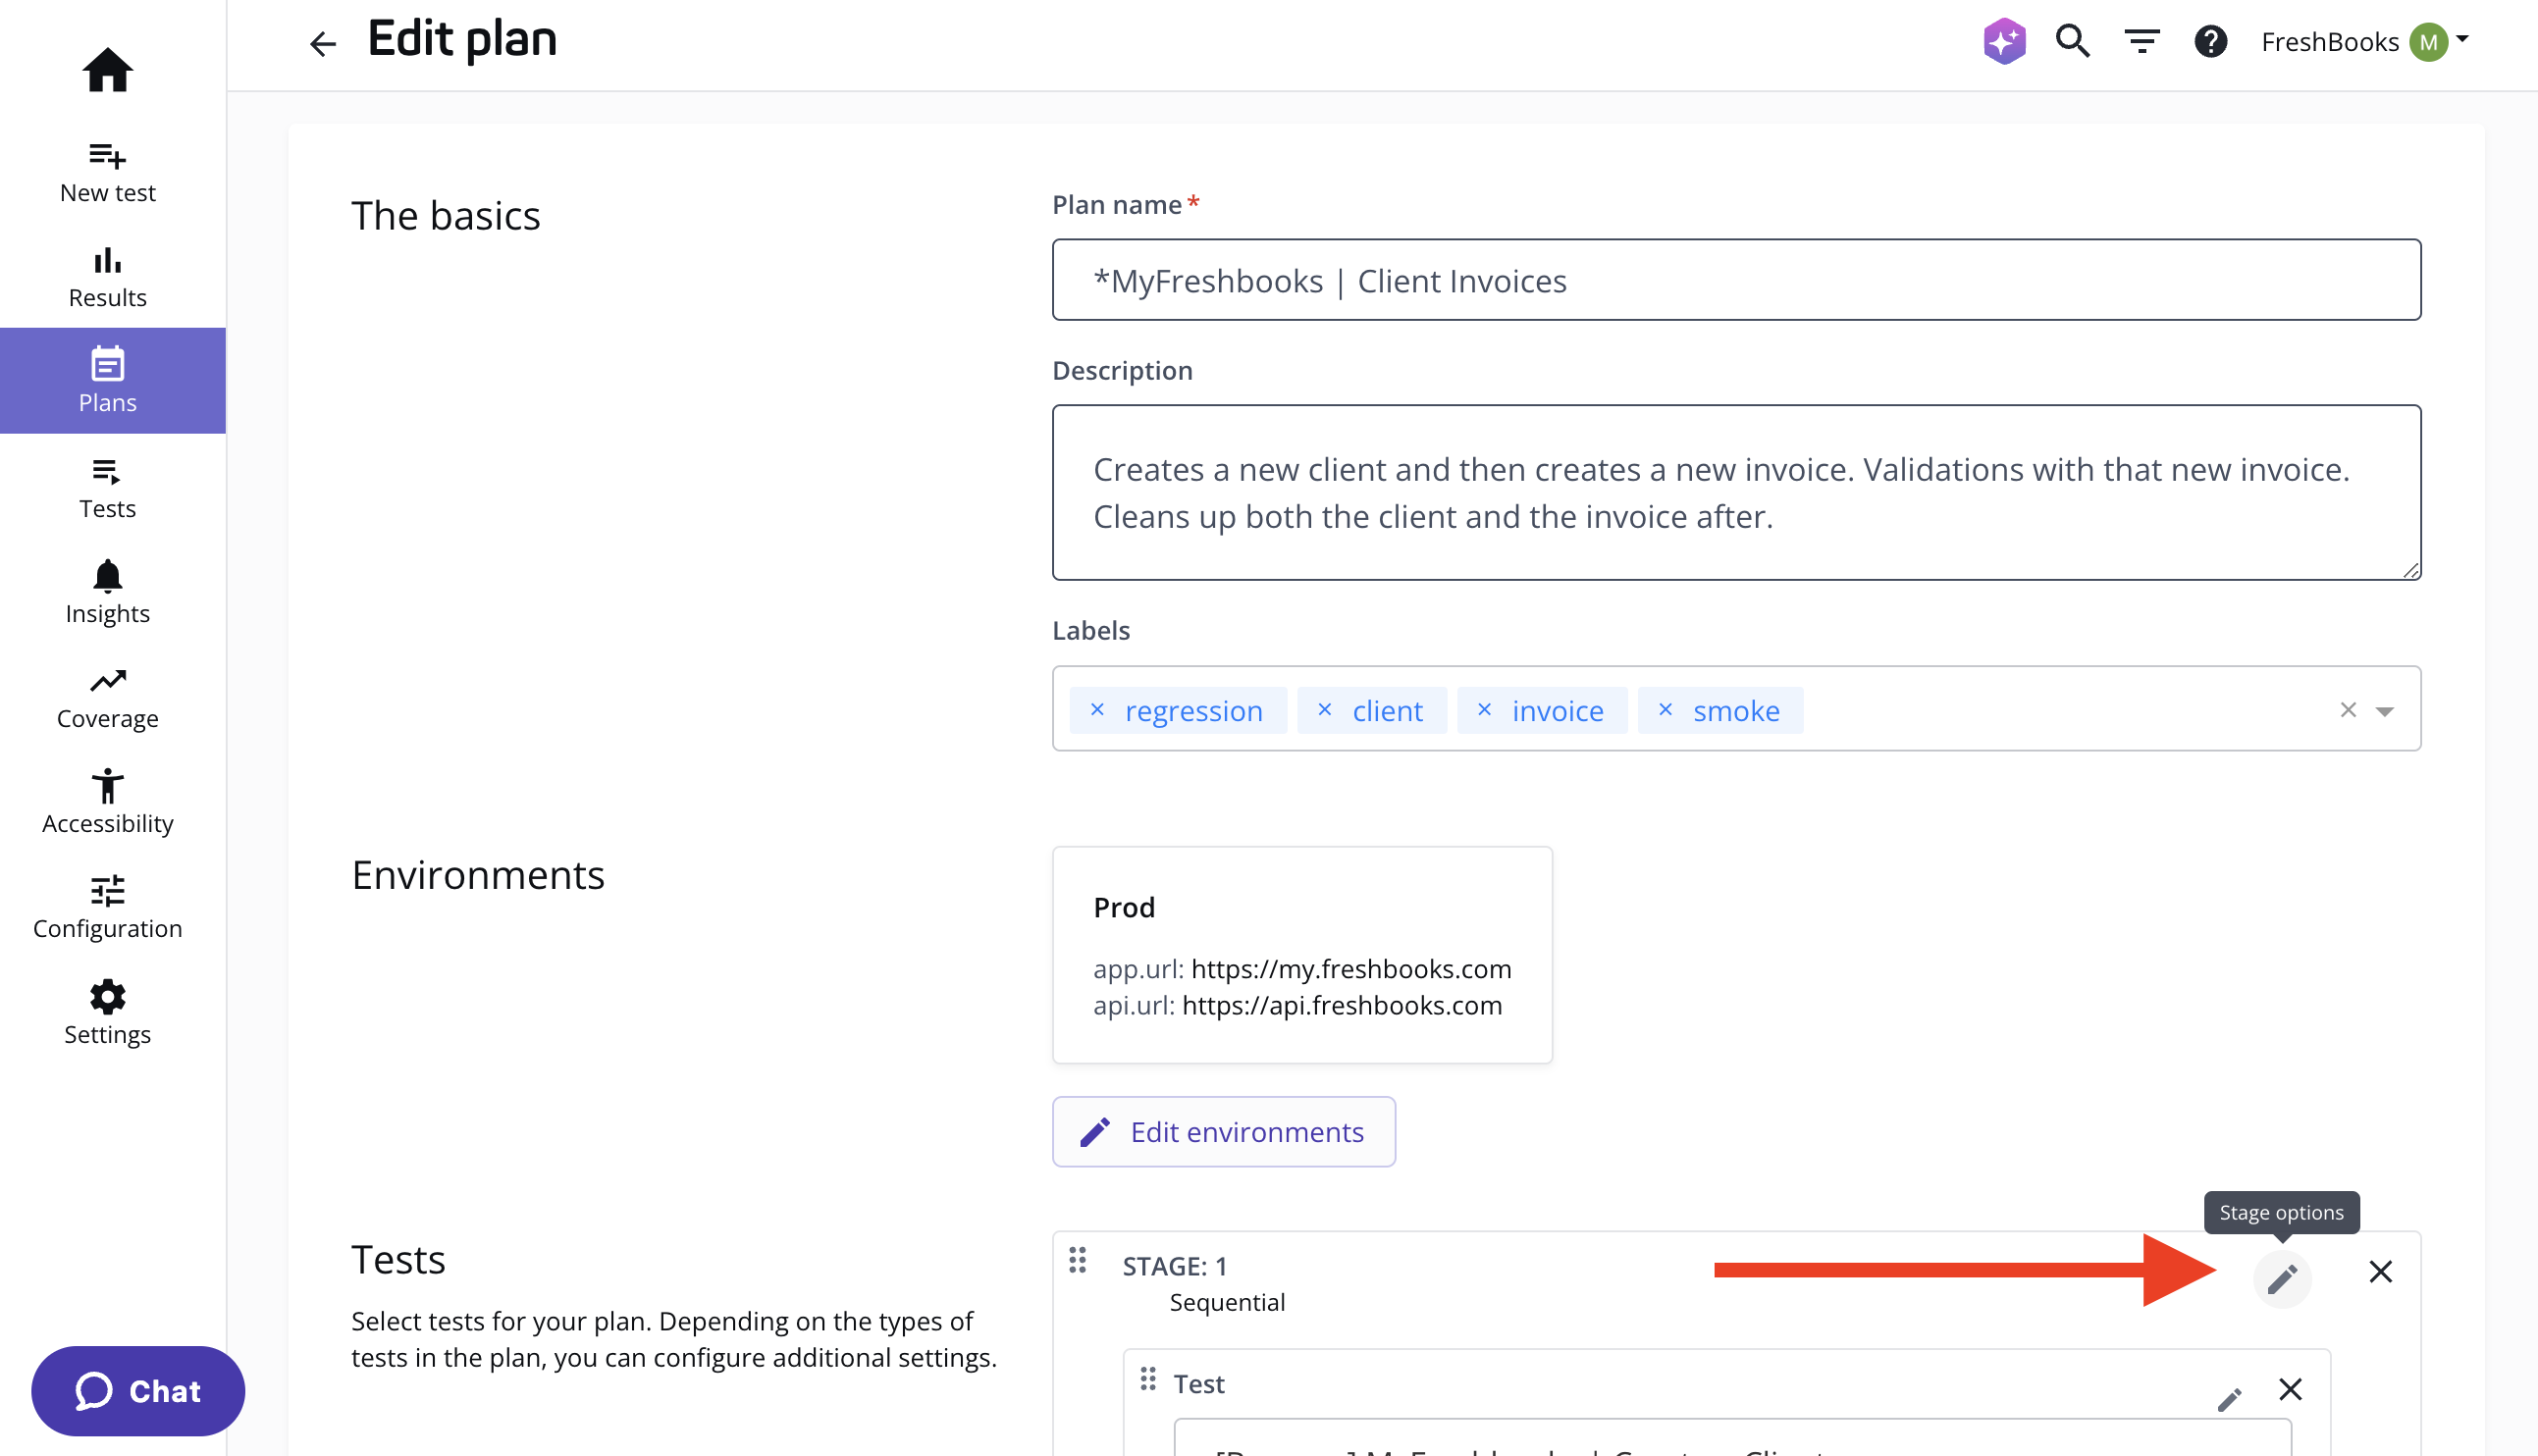Click into the Description text area
This screenshot has height=1456, width=2538.
pyautogui.click(x=1736, y=492)
